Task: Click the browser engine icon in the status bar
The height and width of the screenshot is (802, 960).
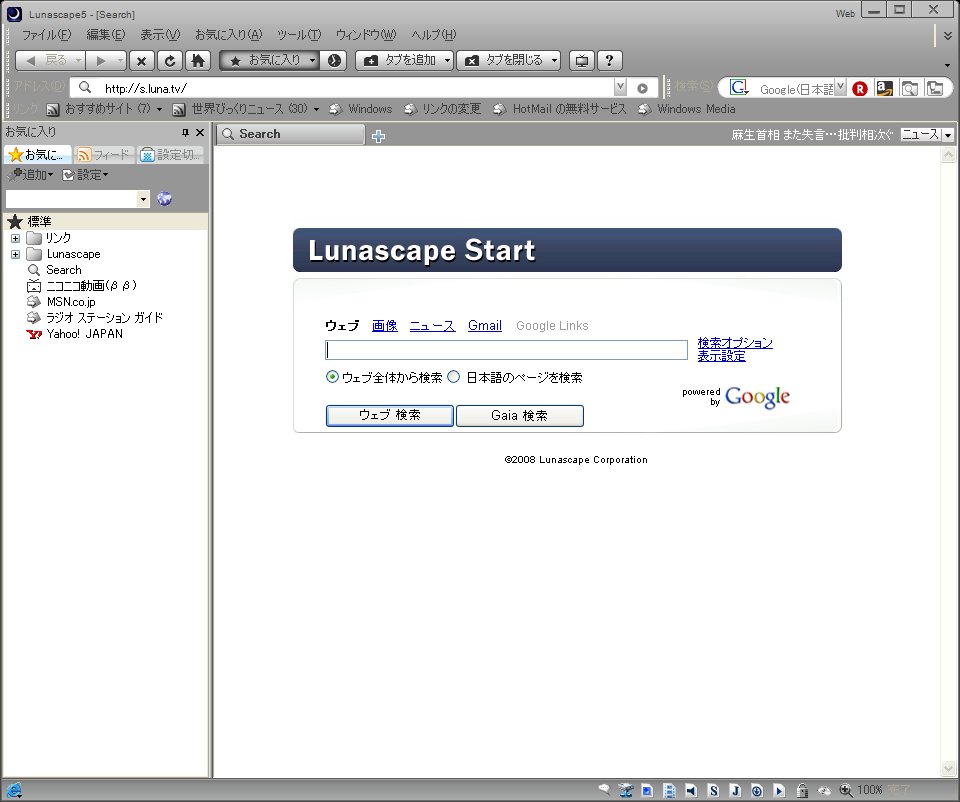Action: coord(13,790)
